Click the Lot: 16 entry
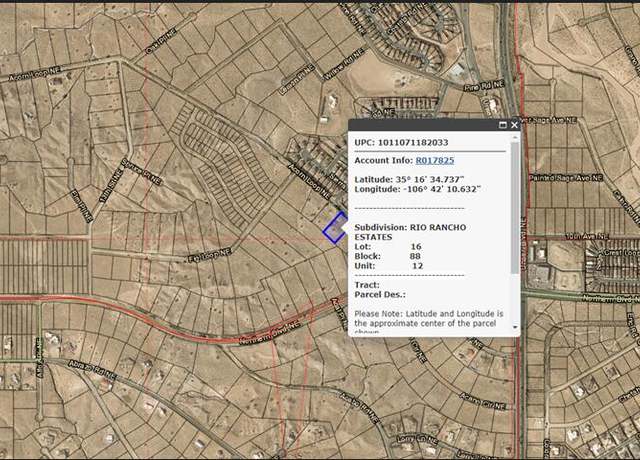The height and width of the screenshot is (460, 640). pos(388,247)
